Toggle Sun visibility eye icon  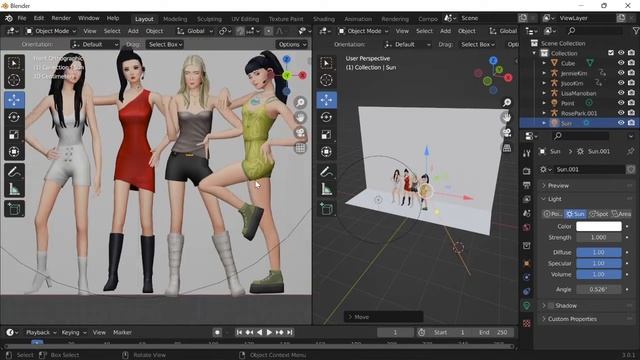(621, 123)
